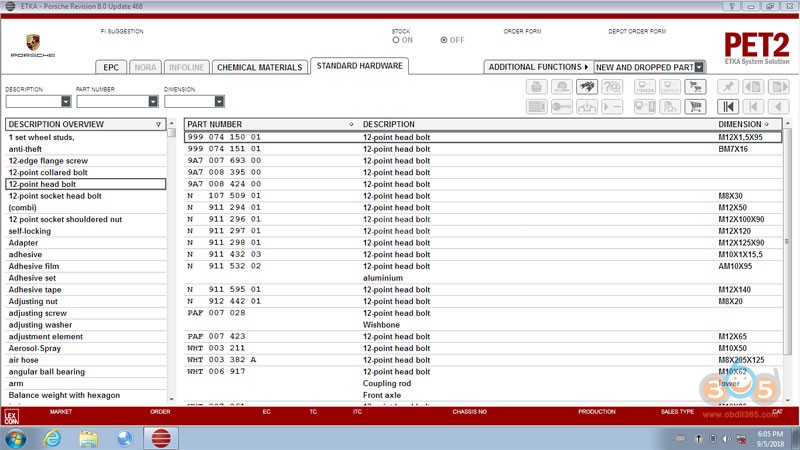Click the Depot Order Form label

(637, 31)
